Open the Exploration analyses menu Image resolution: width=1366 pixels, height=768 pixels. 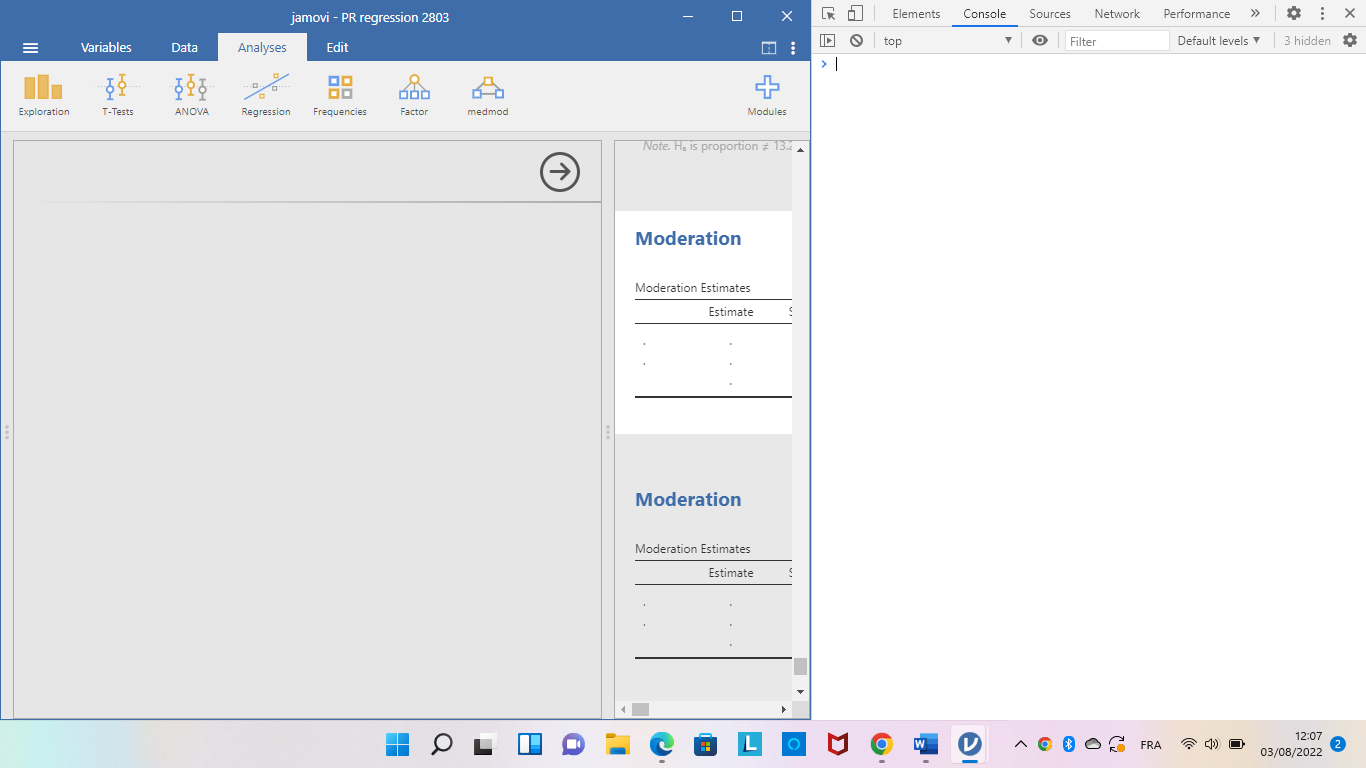(44, 96)
